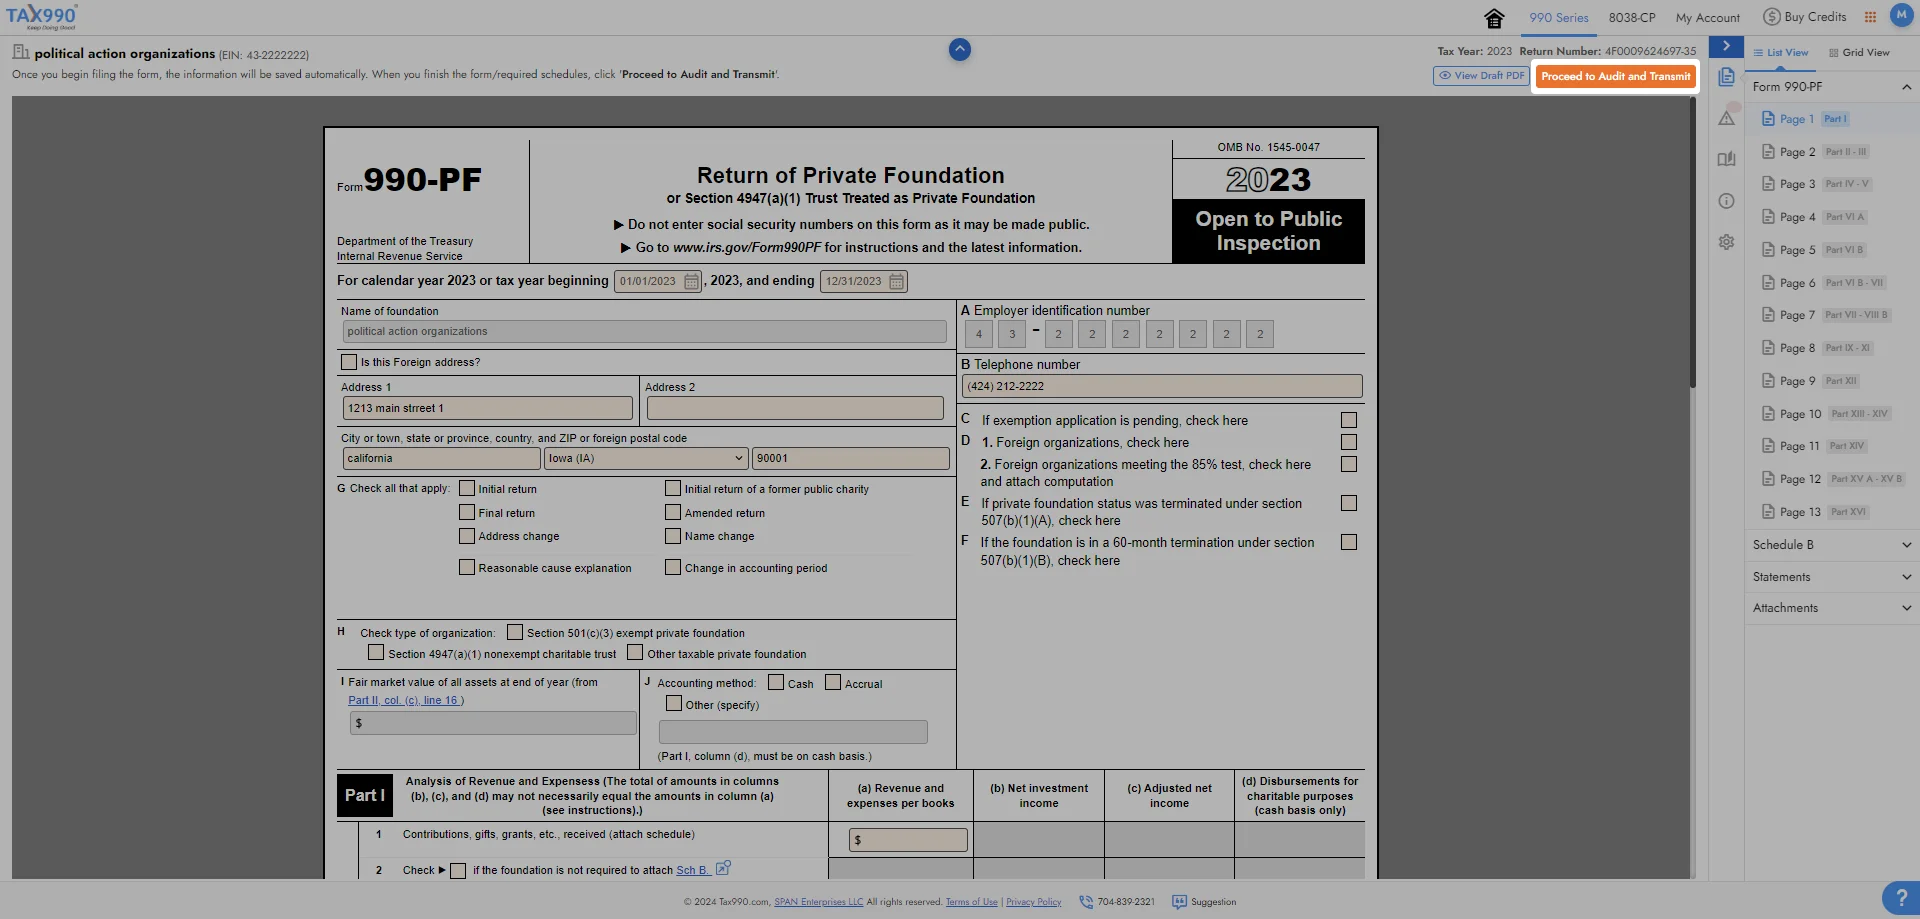This screenshot has width=1920, height=919.
Task: Open the calendar picker for tax year beginning
Action: coord(691,281)
